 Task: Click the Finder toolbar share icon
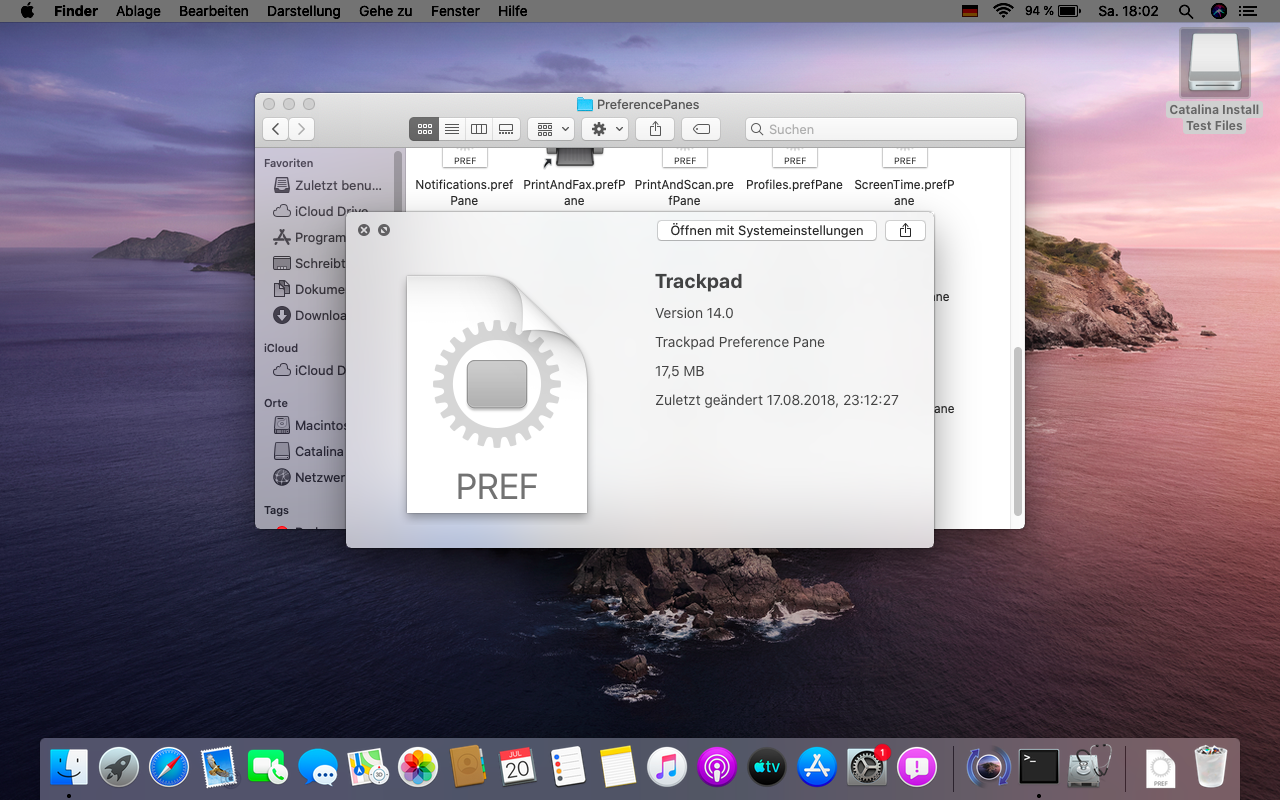pos(655,129)
